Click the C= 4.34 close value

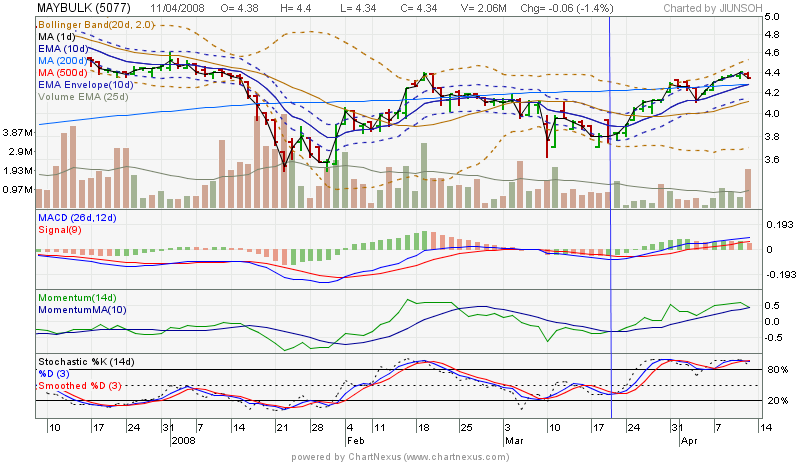419,9
